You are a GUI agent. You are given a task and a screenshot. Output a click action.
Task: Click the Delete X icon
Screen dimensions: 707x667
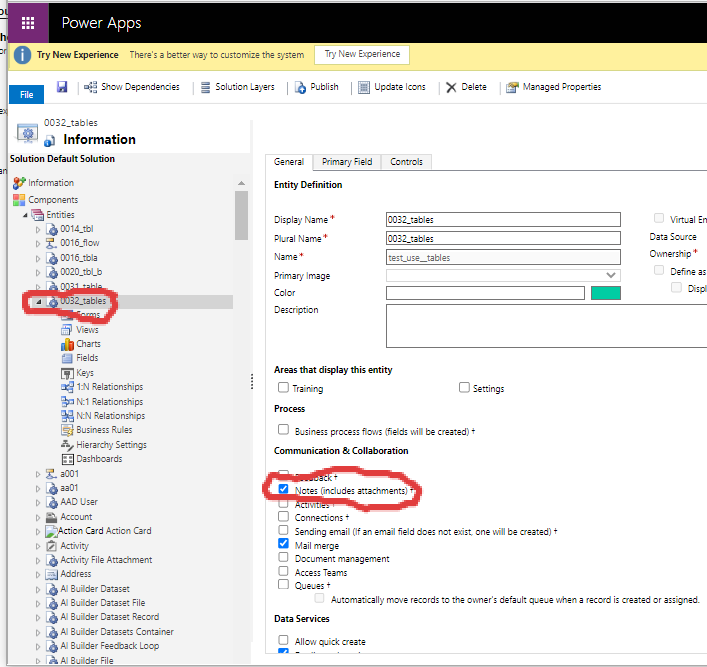(x=451, y=87)
